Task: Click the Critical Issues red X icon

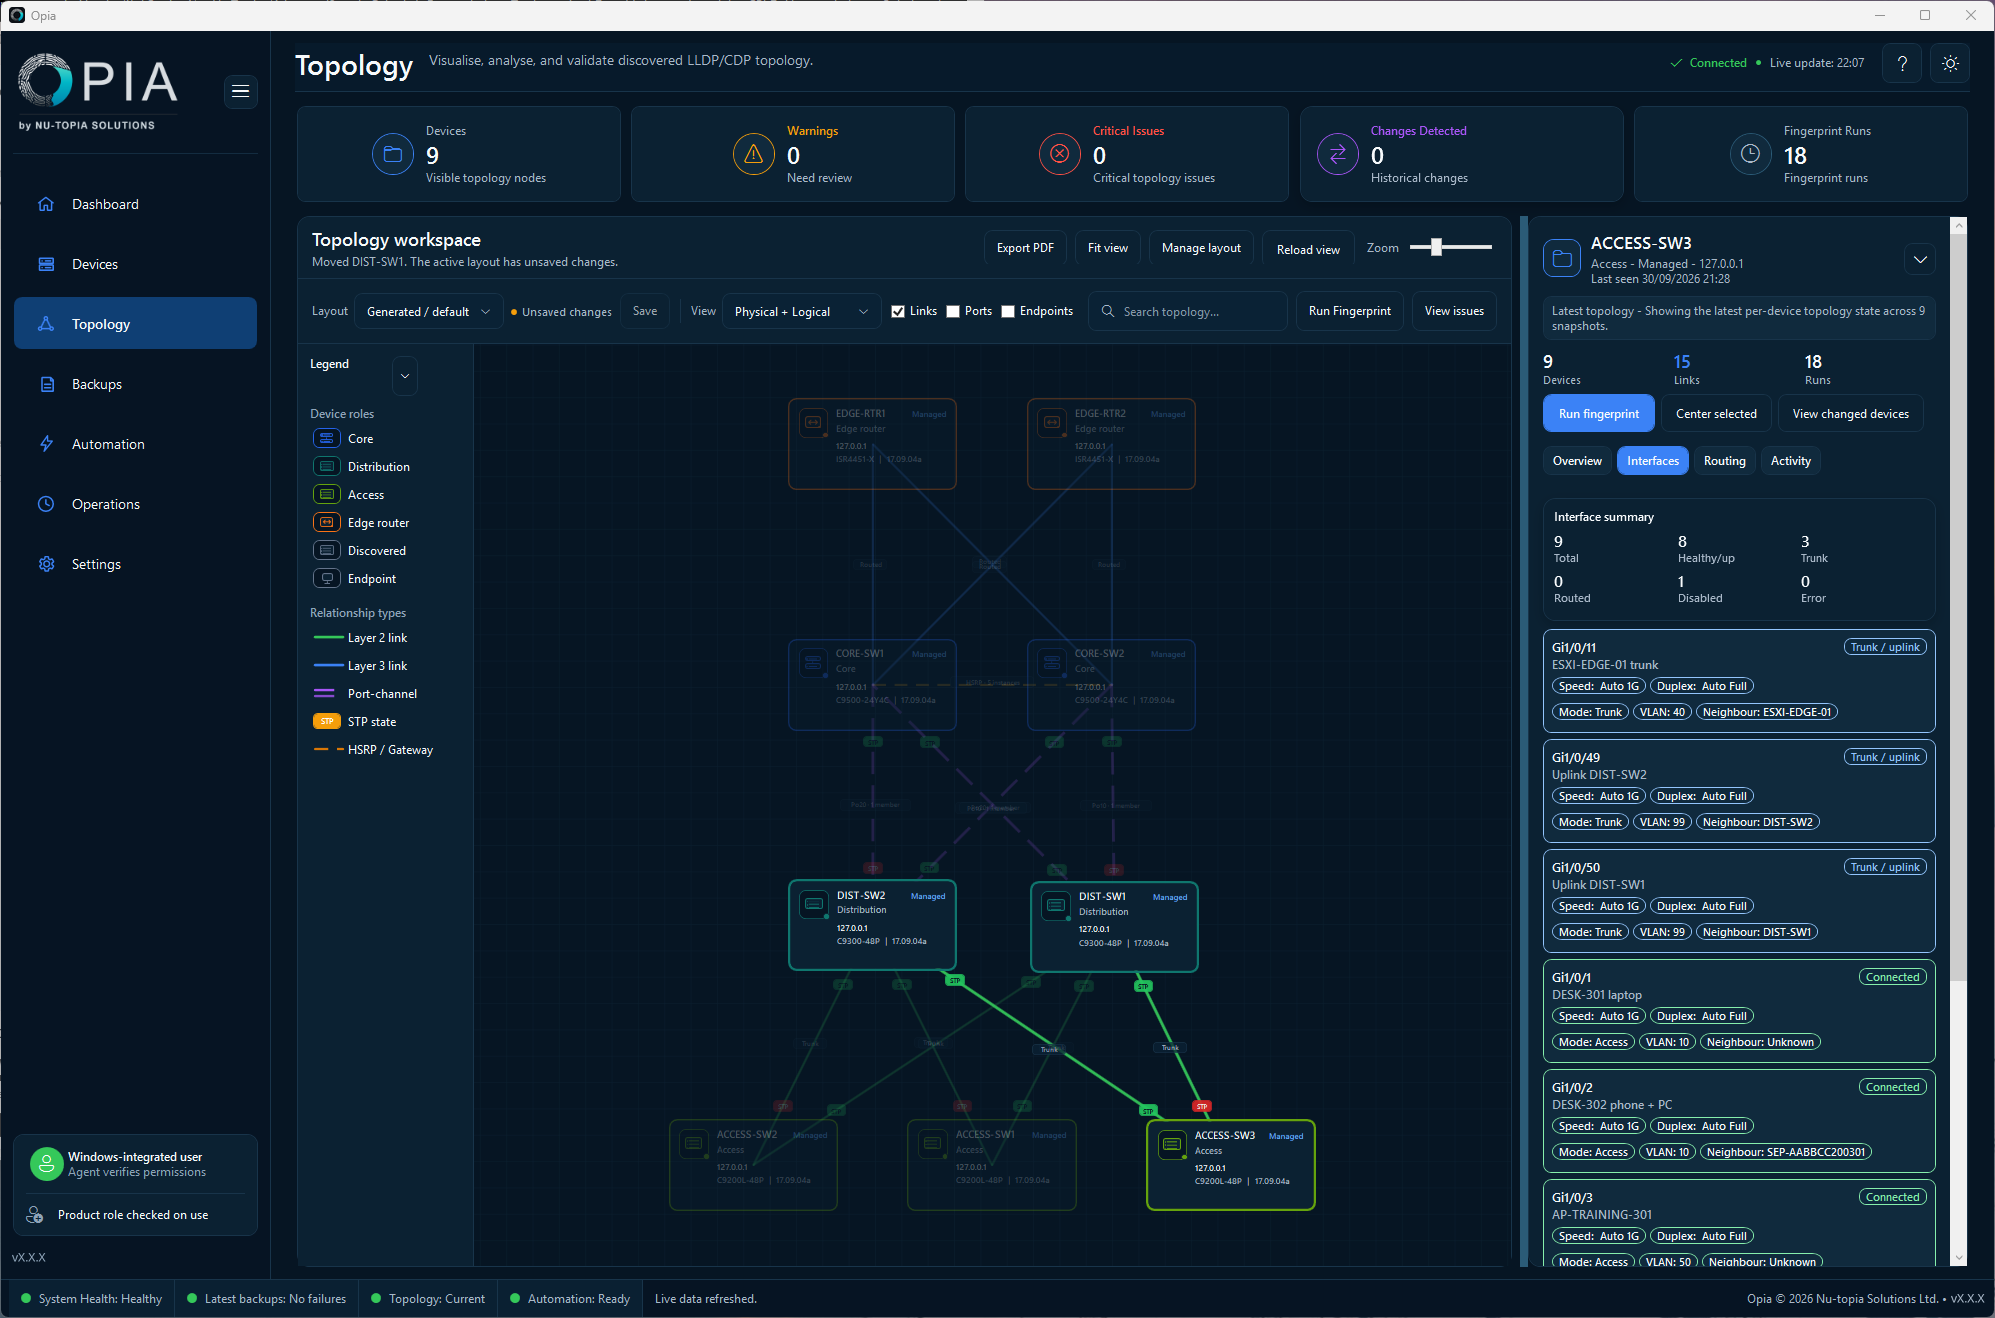Action: tap(1060, 154)
